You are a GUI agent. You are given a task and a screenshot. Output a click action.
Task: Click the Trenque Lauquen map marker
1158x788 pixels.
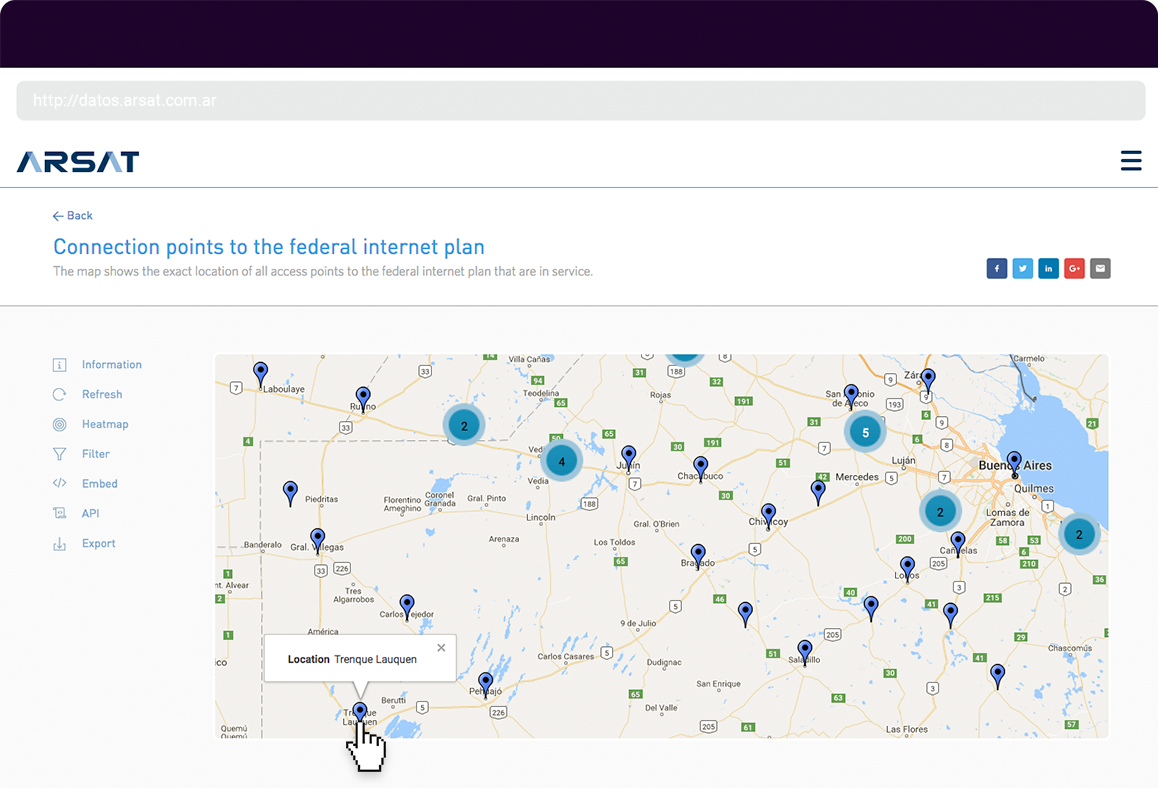pos(359,710)
